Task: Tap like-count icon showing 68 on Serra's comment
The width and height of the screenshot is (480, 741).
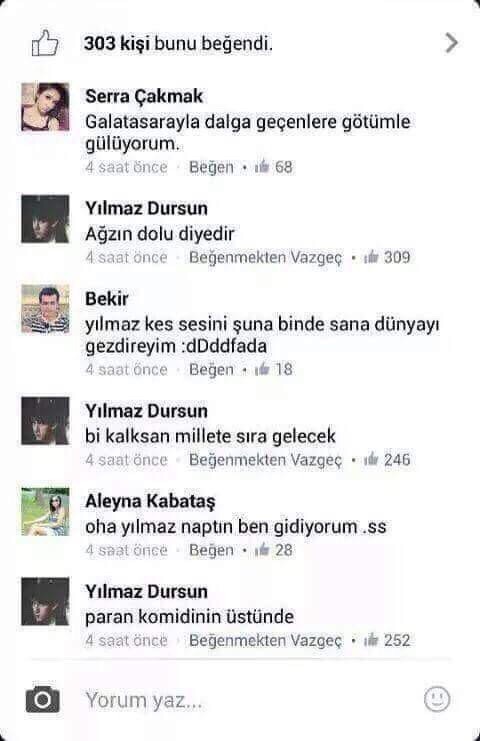Action: click(262, 167)
